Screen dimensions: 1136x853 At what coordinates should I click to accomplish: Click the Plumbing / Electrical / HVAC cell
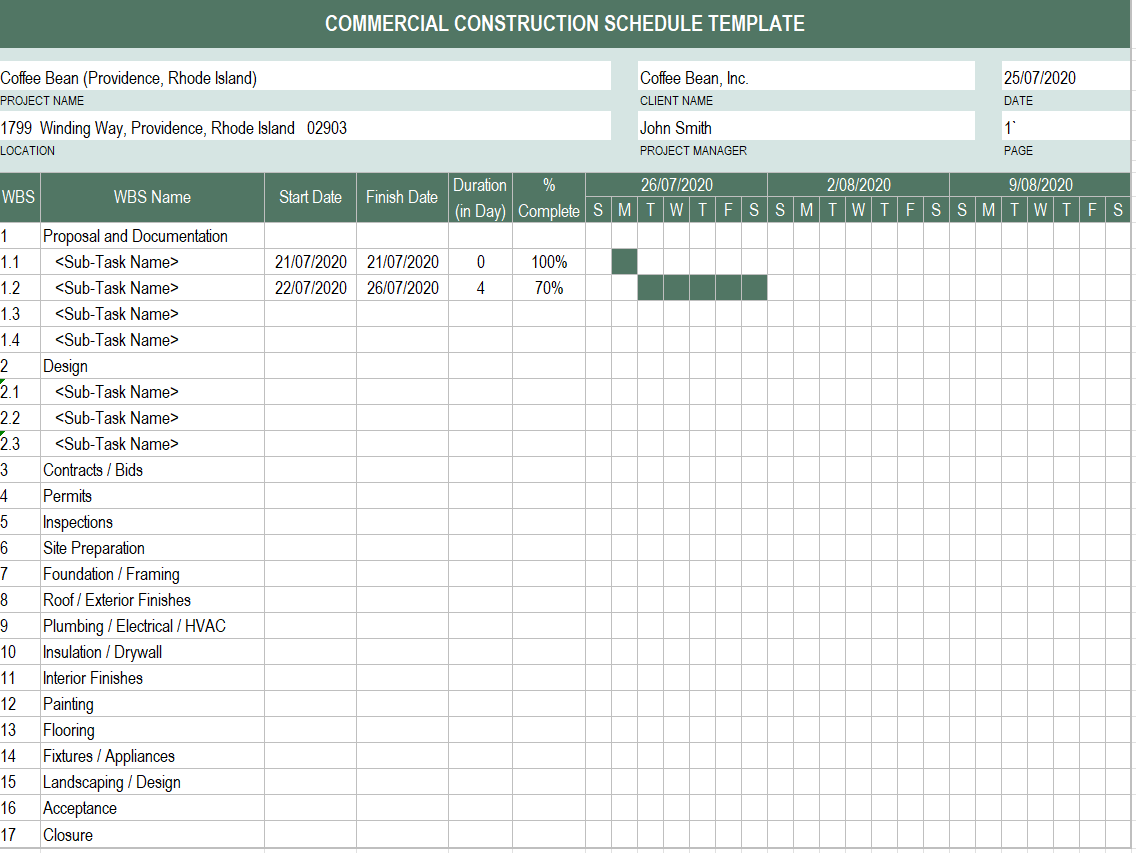[x=134, y=626]
